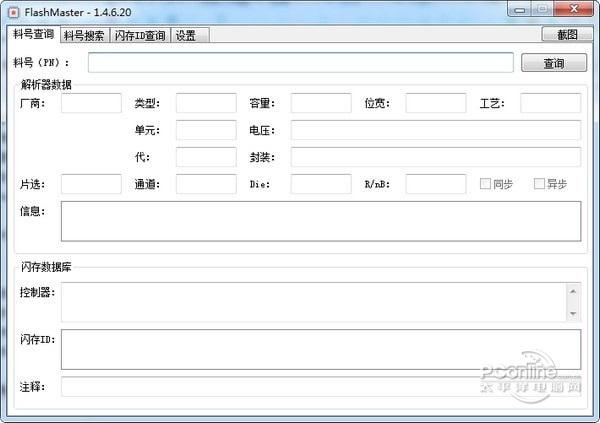The image size is (600, 423).
Task: Click inside the 闪存ID text area
Action: pos(321,349)
